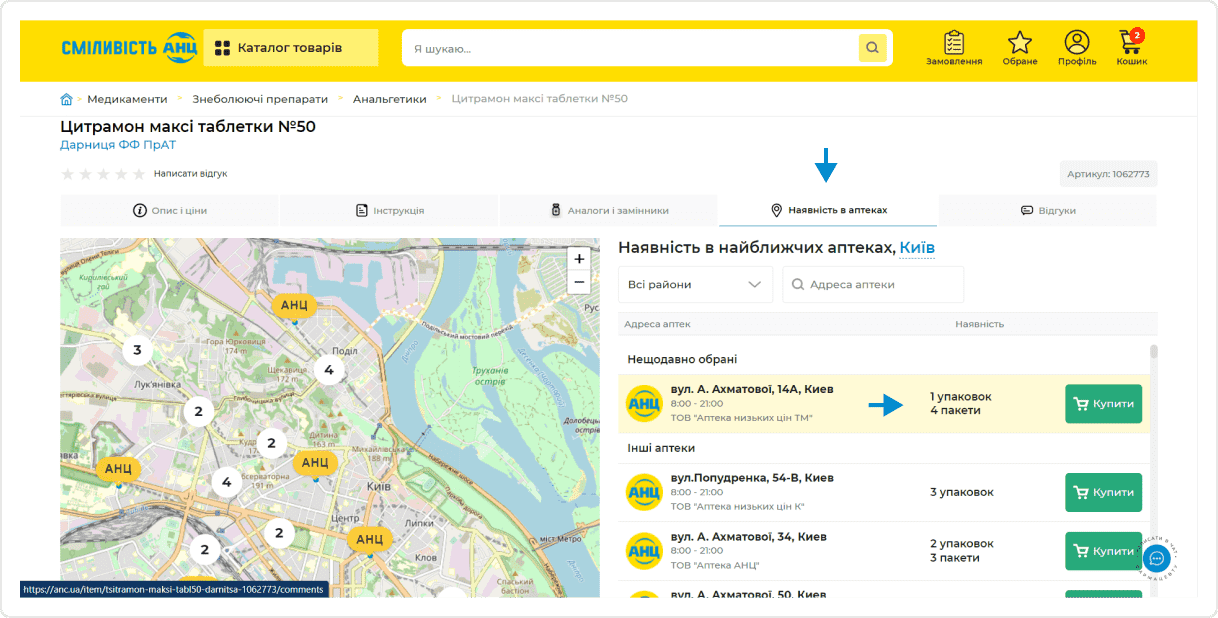Click the Київ city link
The image size is (1218, 618).
pos(917,247)
